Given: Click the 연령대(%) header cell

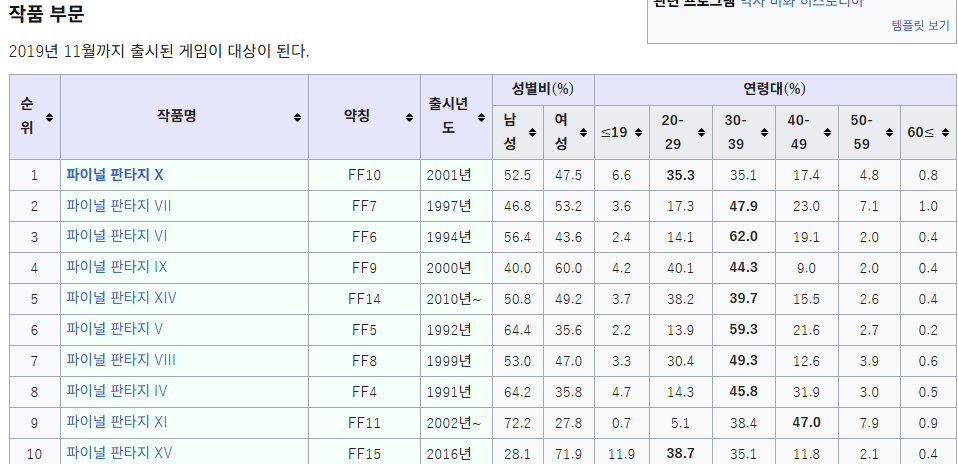Looking at the screenshot, I should tap(774, 89).
